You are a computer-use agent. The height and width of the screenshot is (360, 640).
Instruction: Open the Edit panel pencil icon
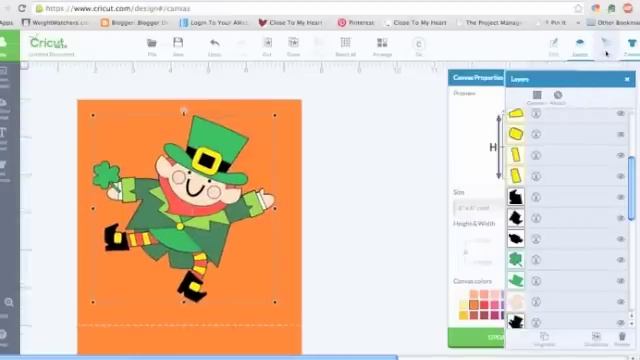(553, 43)
